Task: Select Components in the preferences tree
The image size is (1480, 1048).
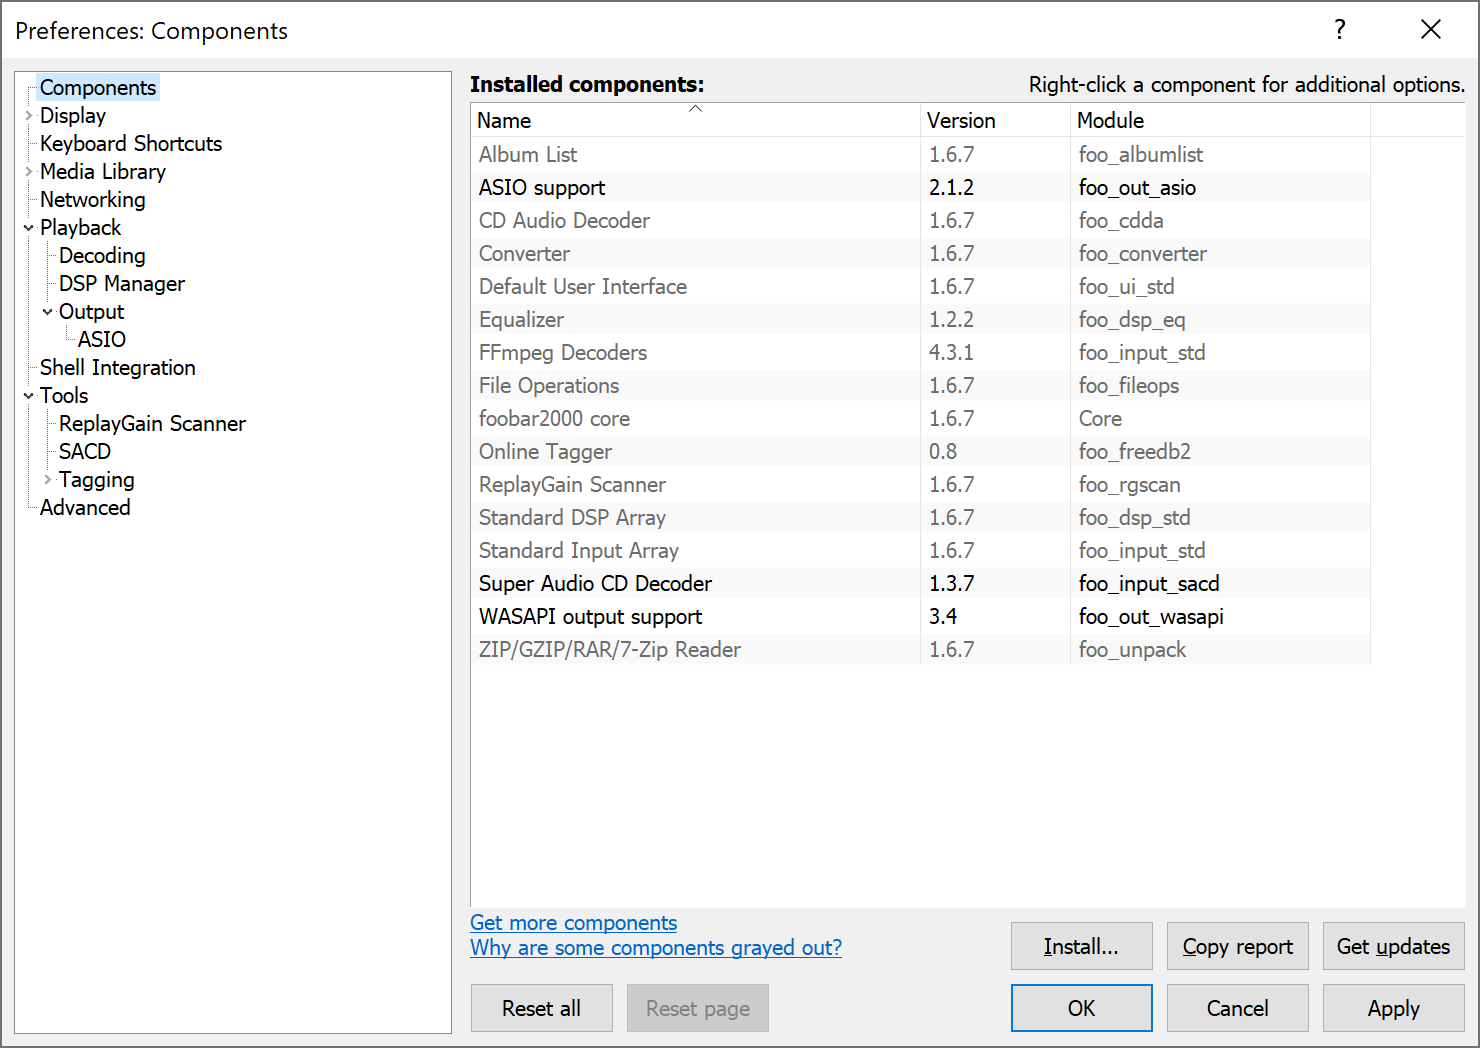Action: (98, 88)
